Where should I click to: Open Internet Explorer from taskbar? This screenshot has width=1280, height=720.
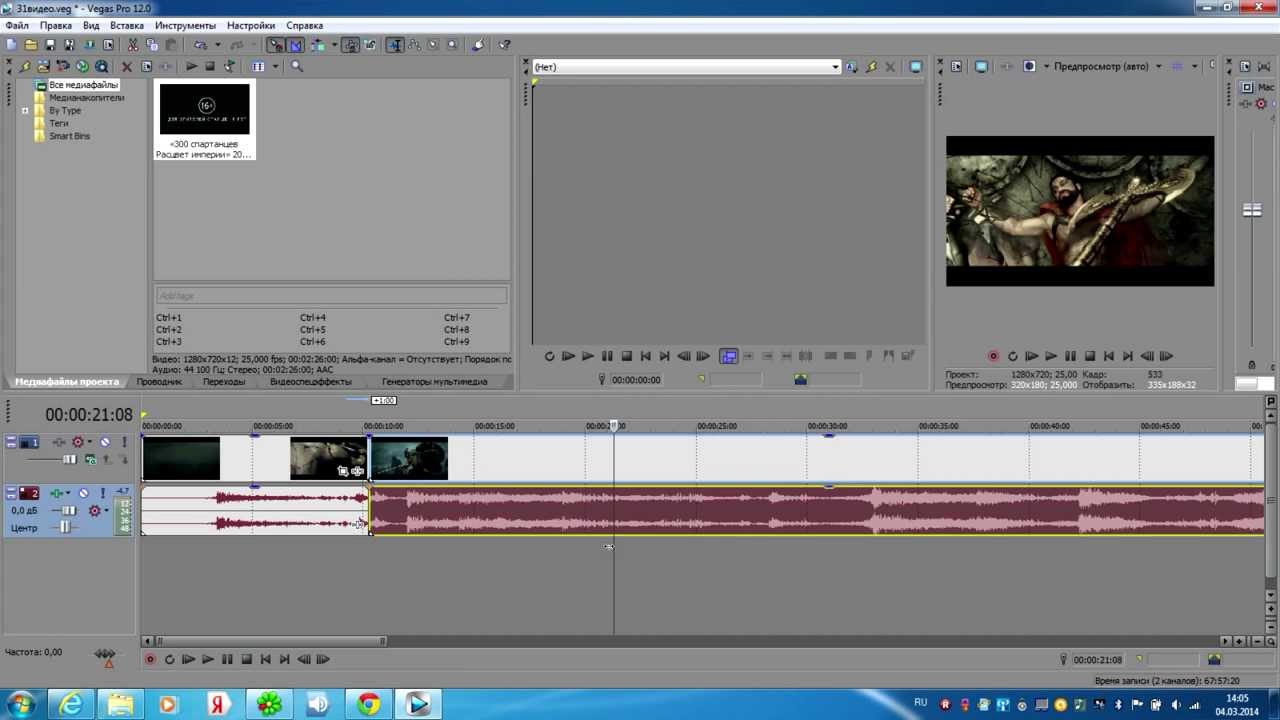71,705
